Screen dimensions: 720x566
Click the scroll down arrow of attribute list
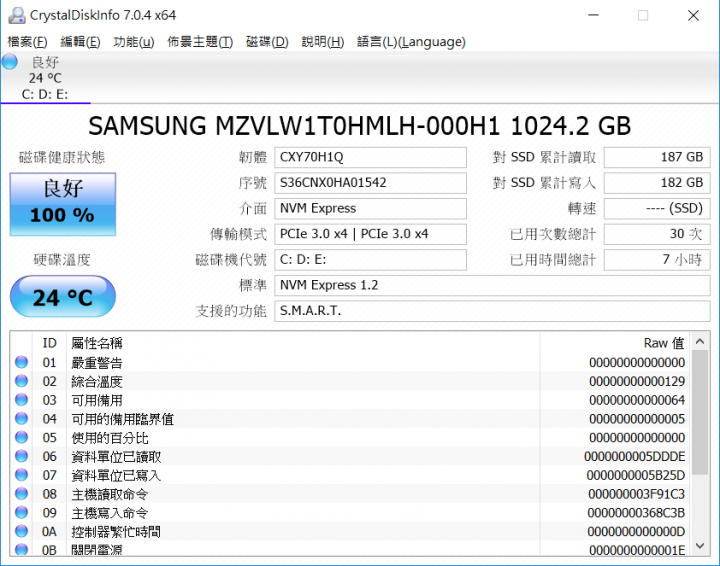click(700, 546)
